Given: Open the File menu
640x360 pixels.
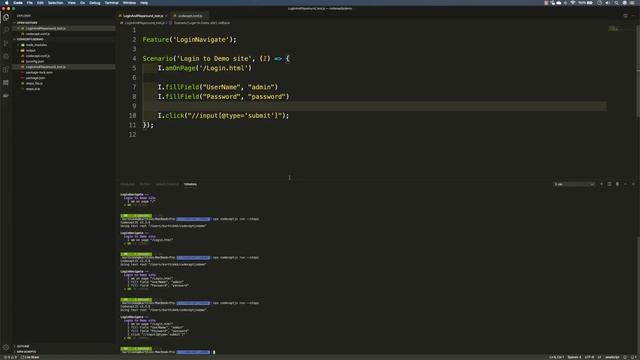Looking at the screenshot, I should pos(29,3).
